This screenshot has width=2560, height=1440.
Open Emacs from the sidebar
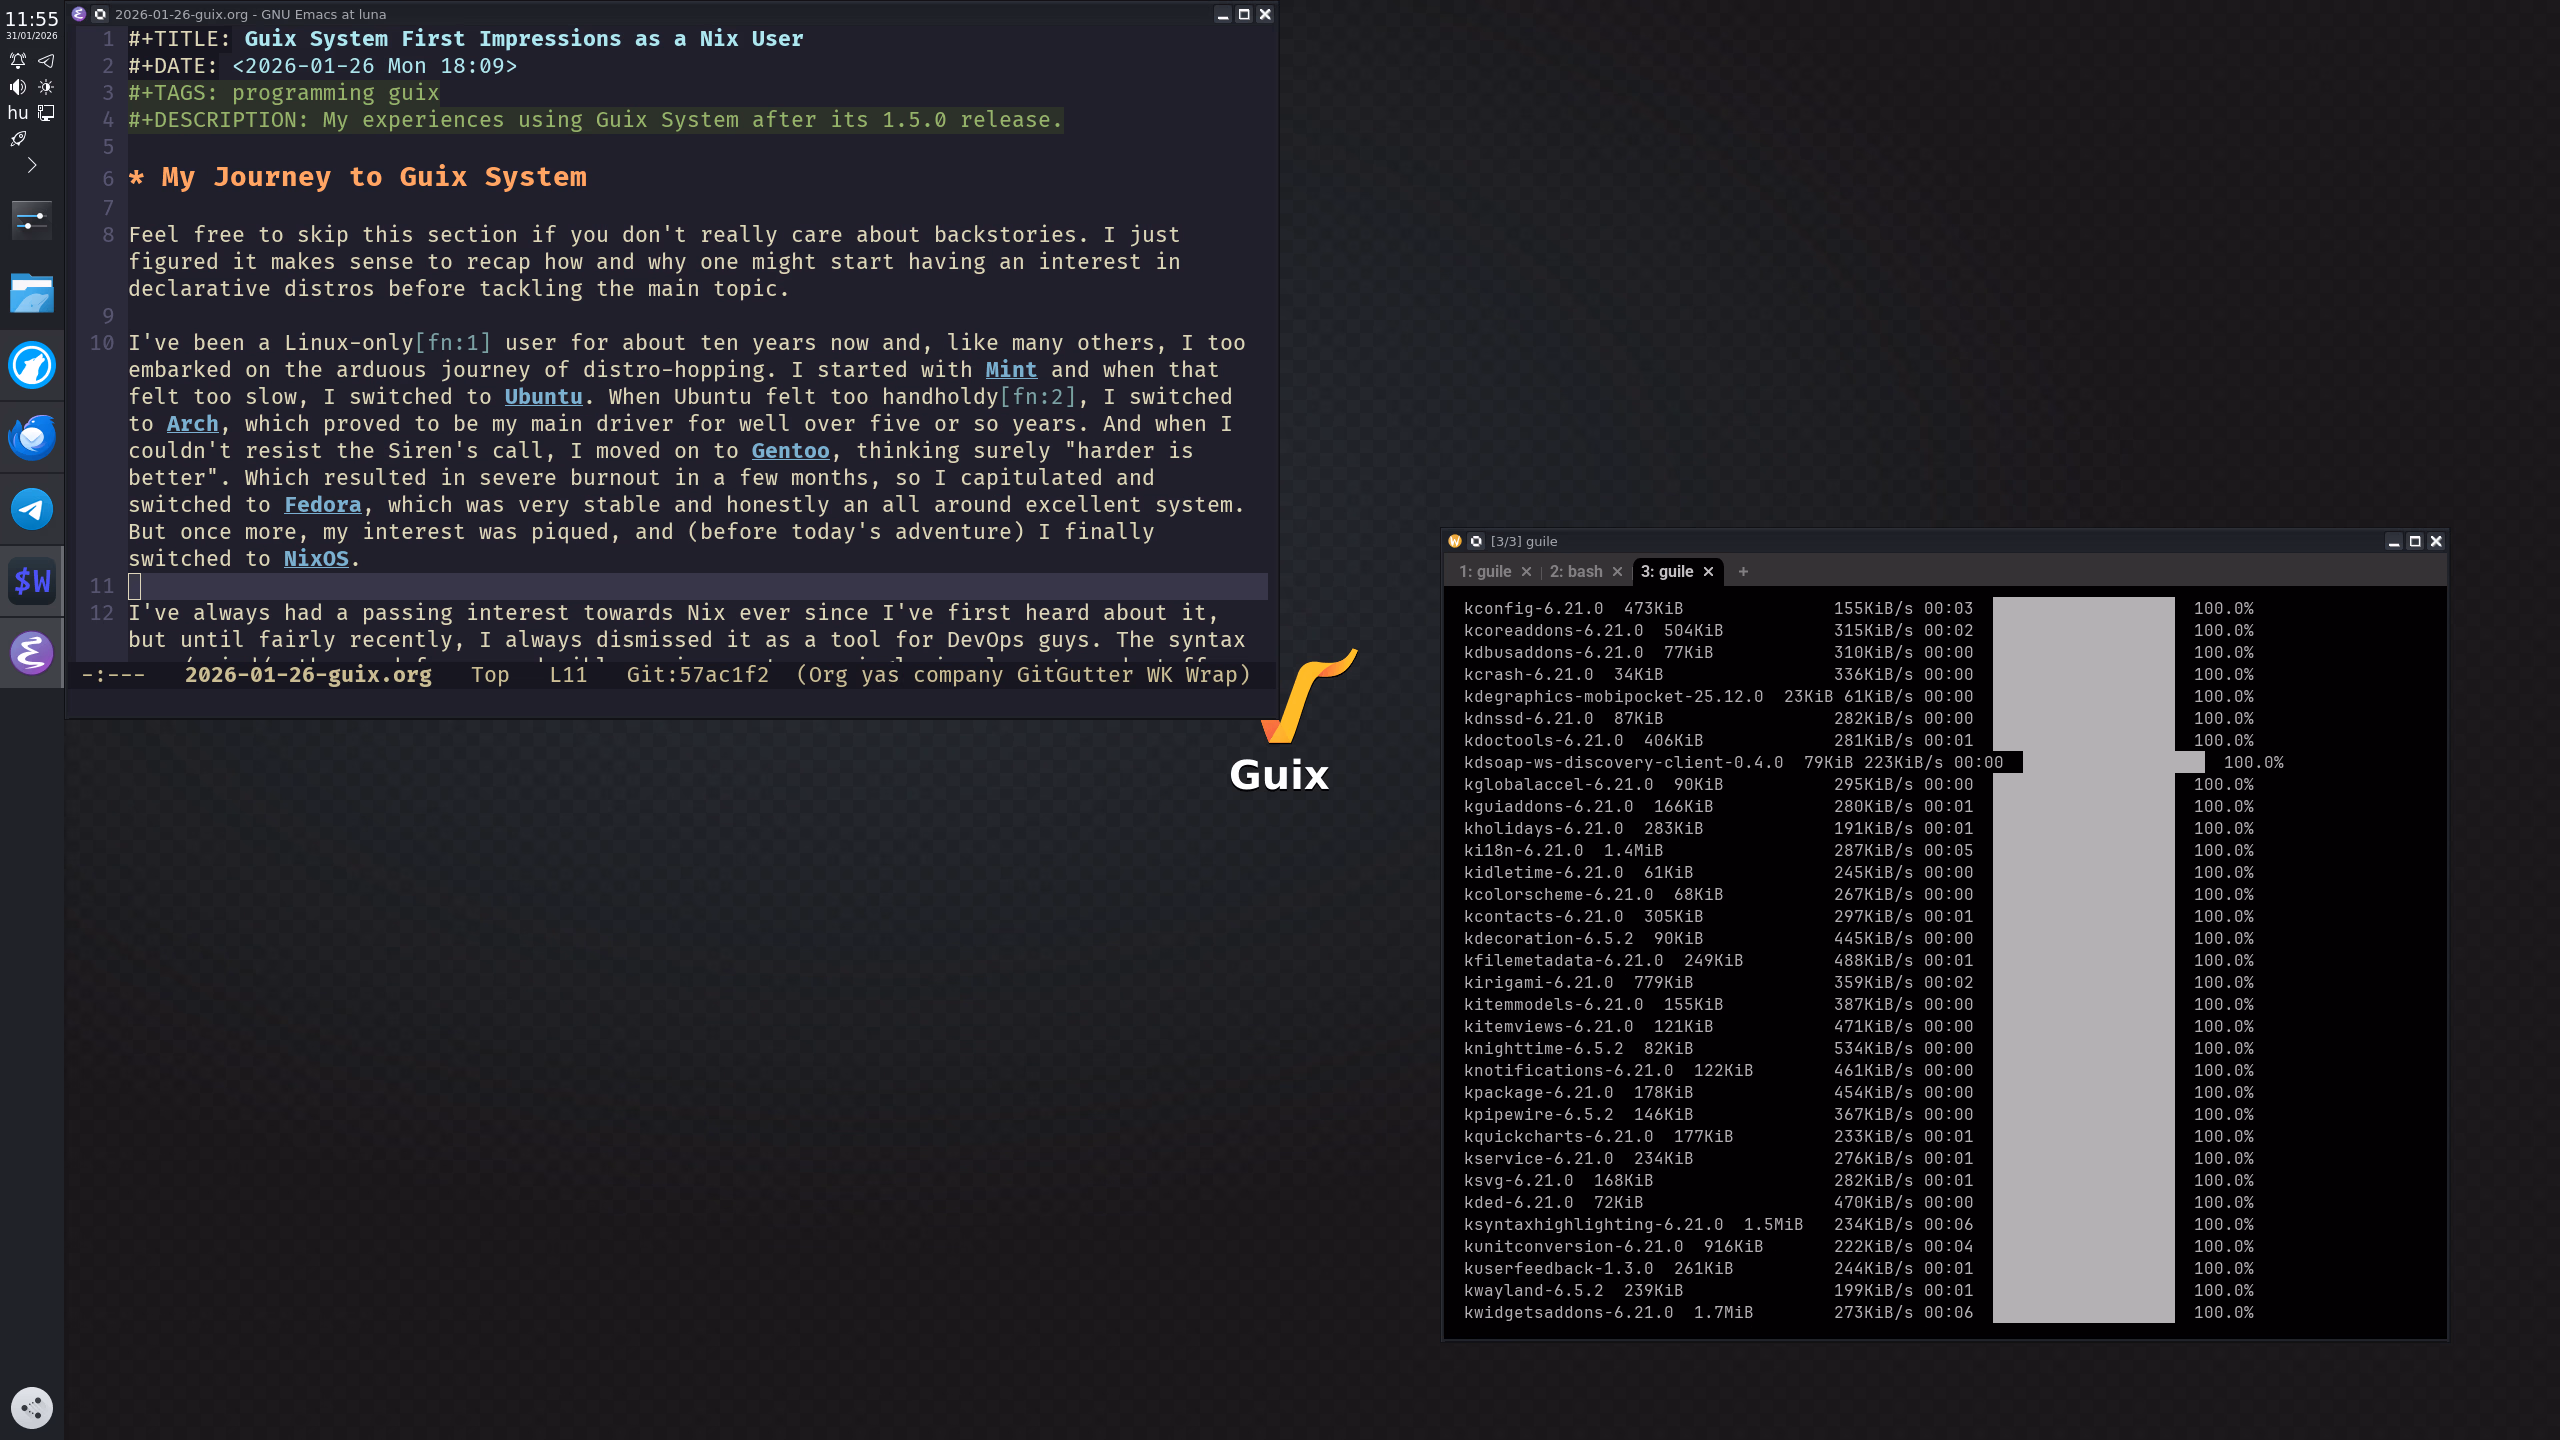click(x=32, y=652)
